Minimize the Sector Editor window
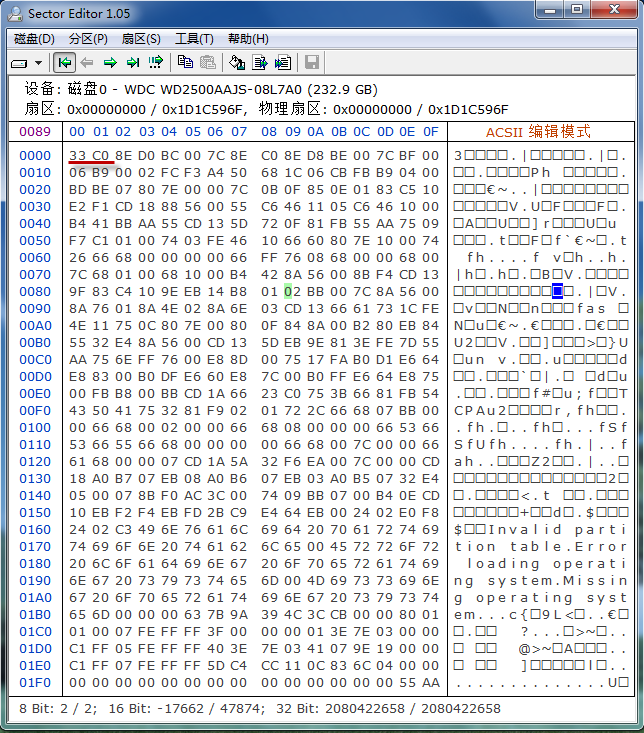The width and height of the screenshot is (644, 733). (550, 10)
